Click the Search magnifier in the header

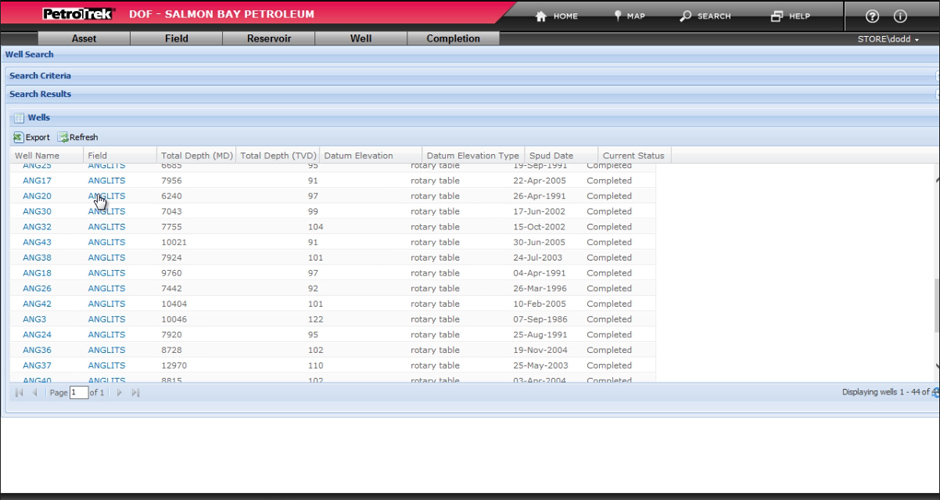[x=686, y=16]
